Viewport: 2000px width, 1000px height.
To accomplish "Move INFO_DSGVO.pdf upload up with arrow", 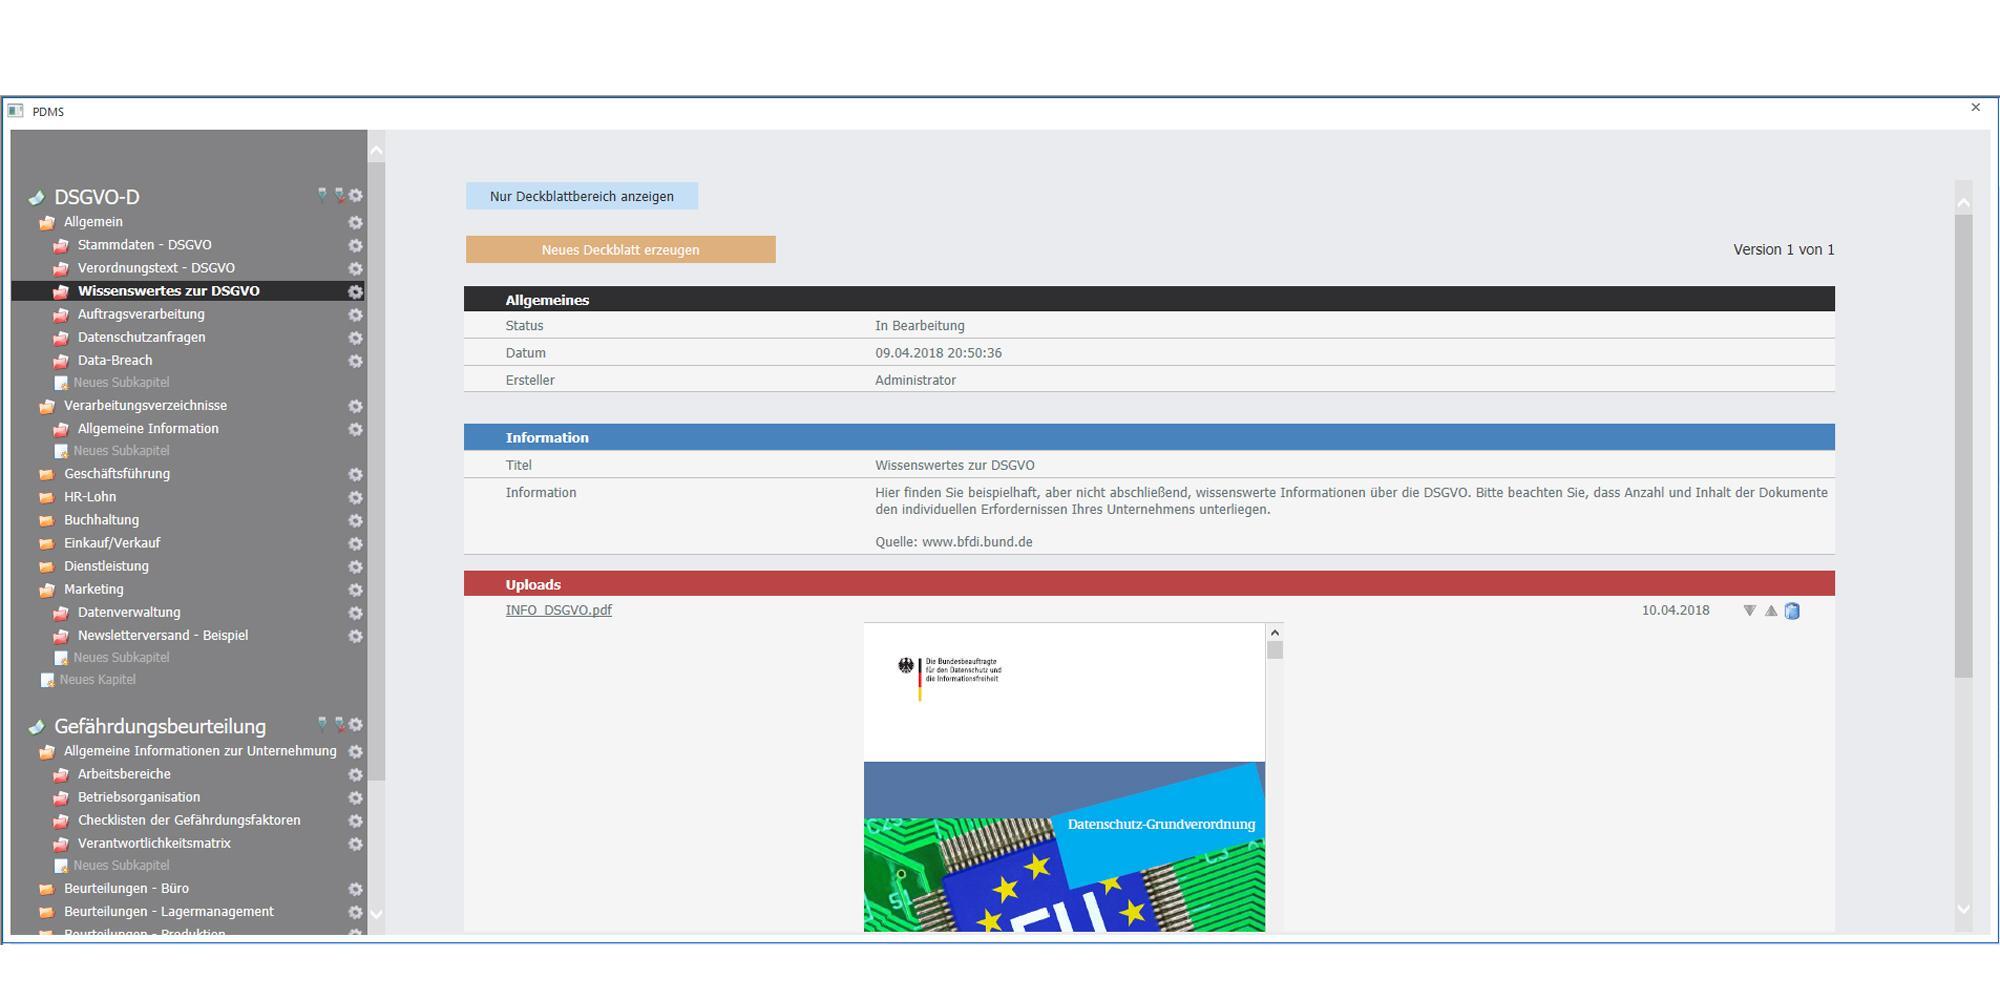I will (1771, 610).
